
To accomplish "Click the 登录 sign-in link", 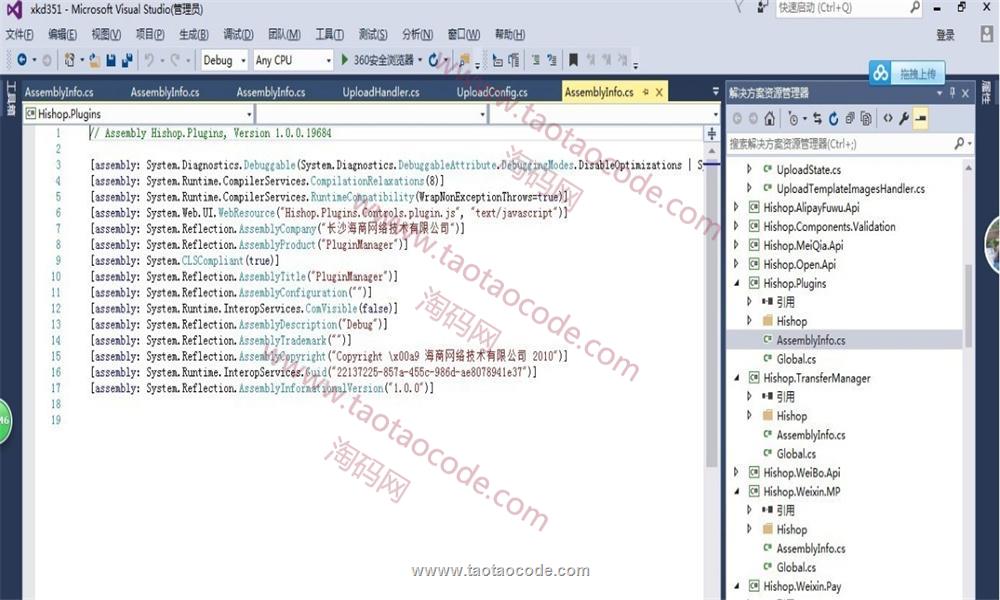I will [x=945, y=34].
